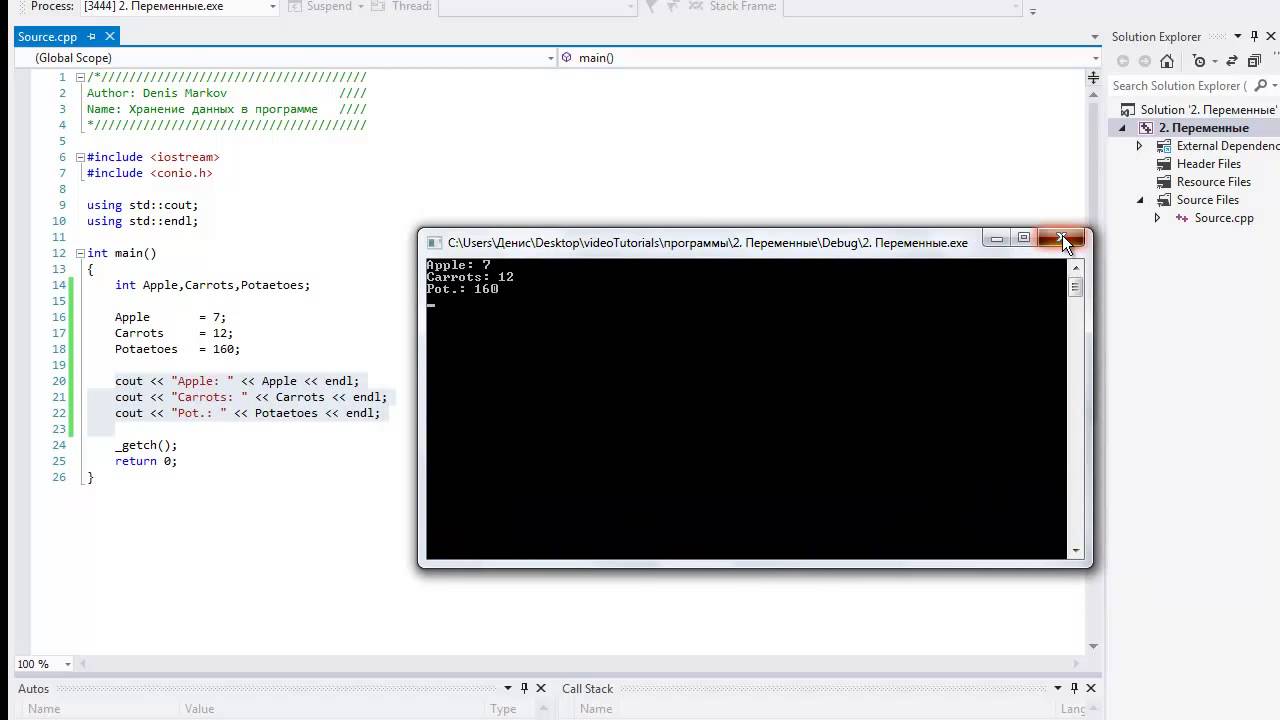Minimize the console window
This screenshot has height=720, width=1280.
click(x=997, y=238)
